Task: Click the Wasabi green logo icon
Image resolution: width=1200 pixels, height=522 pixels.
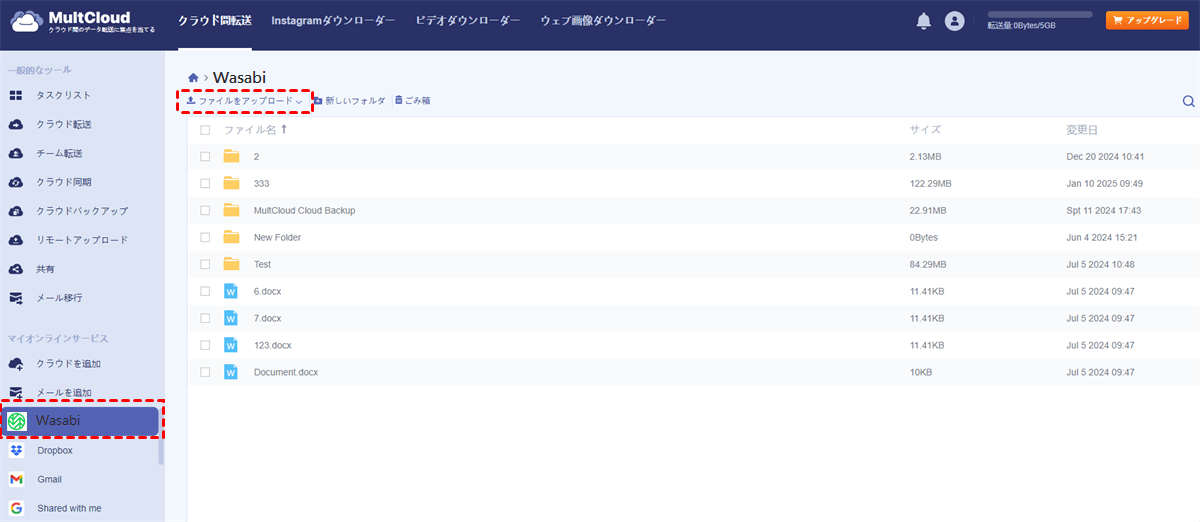Action: 17,422
